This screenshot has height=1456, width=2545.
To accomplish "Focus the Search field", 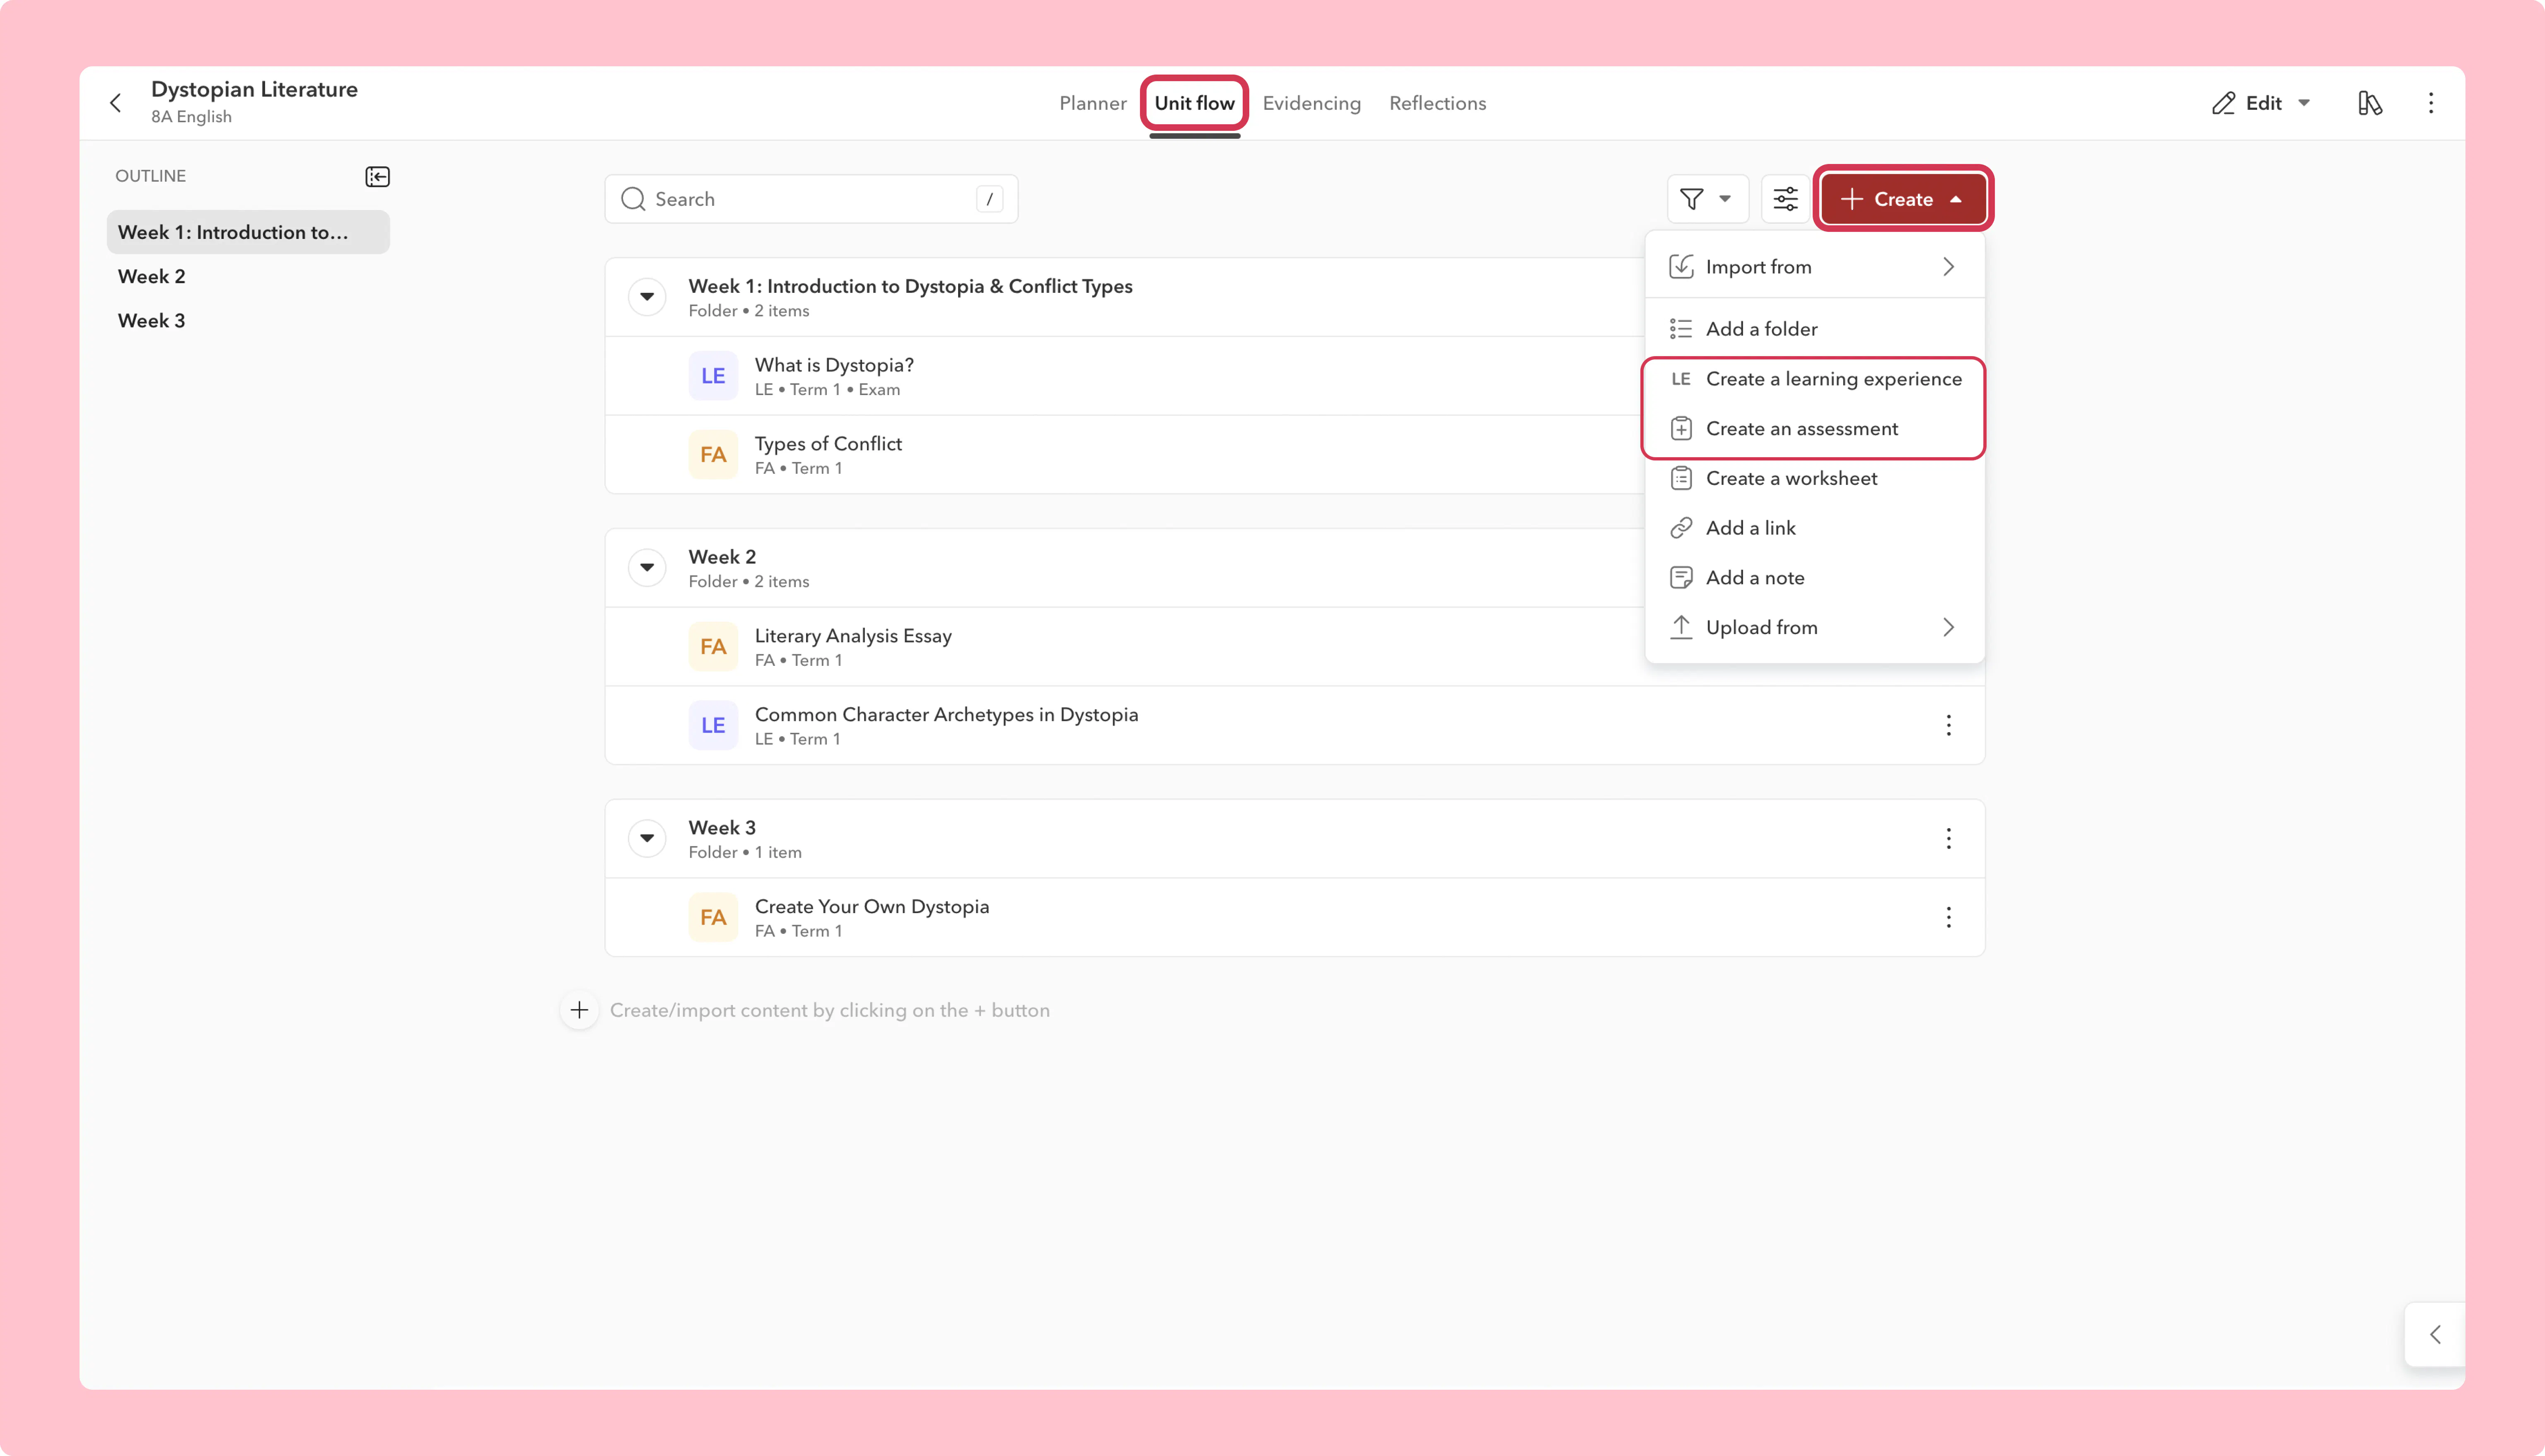I will [x=811, y=199].
